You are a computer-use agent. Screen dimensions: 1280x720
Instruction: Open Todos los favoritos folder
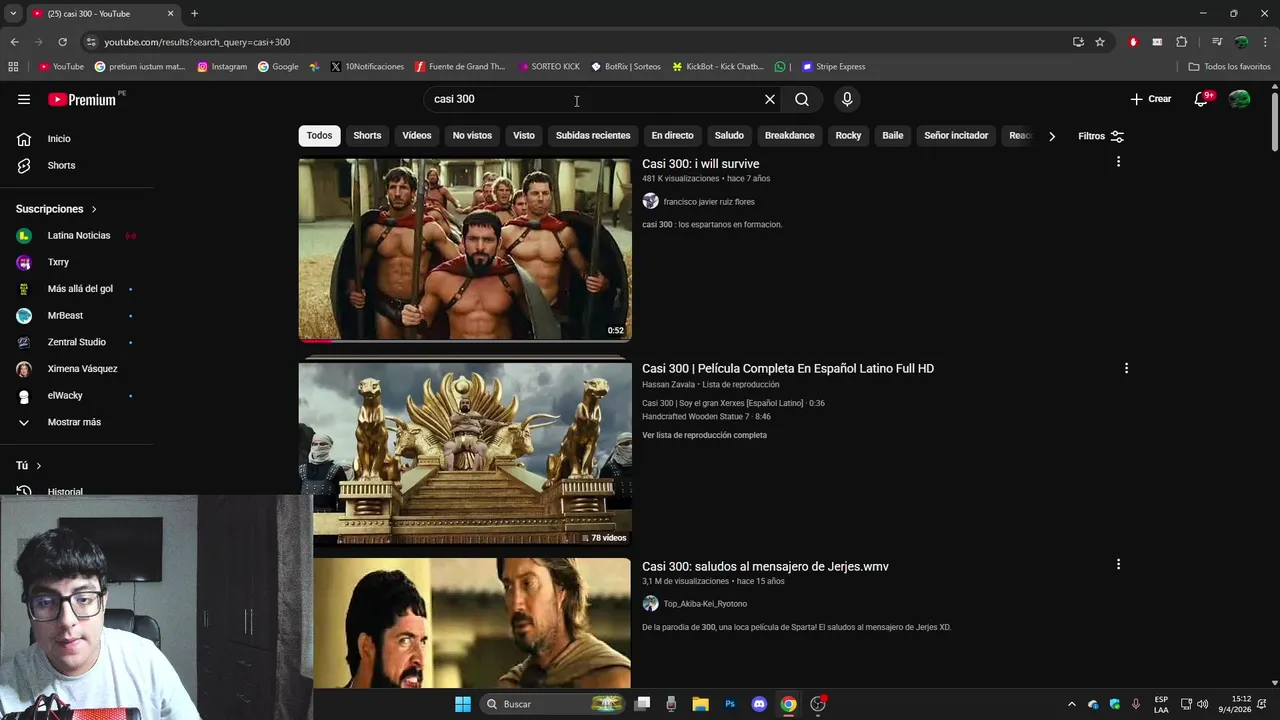point(1230,67)
